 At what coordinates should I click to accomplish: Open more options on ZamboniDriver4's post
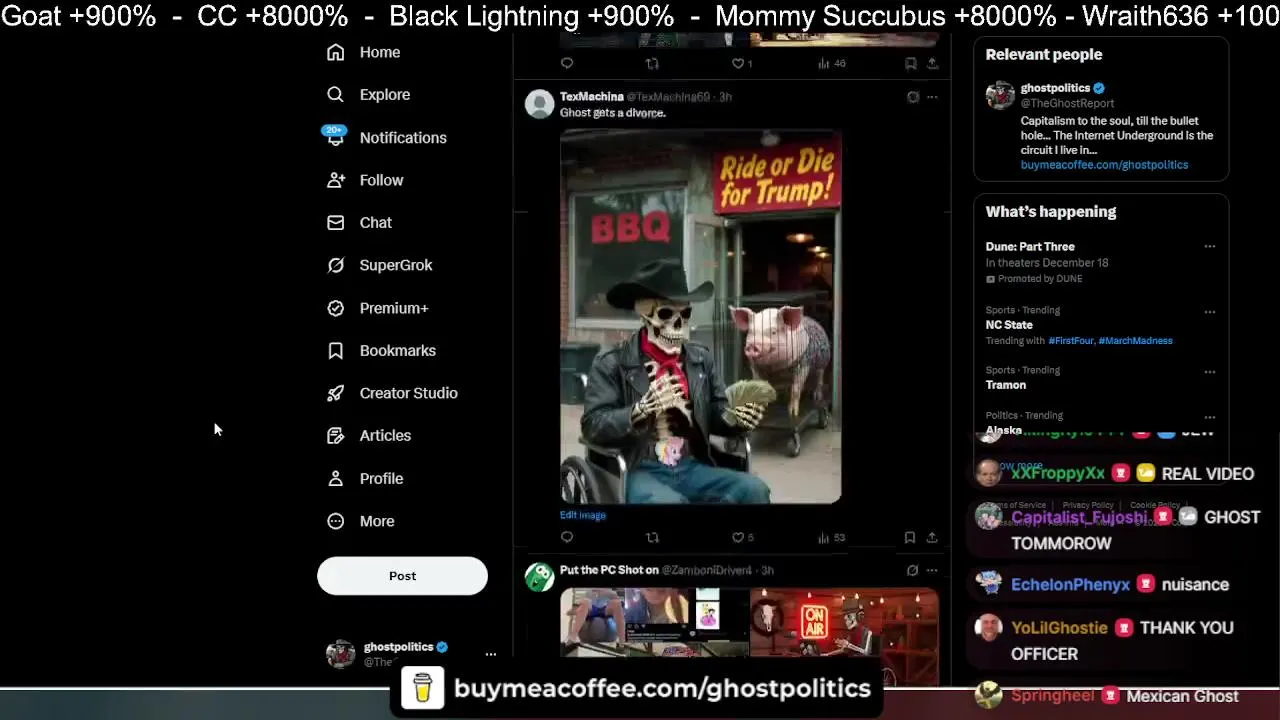tap(932, 570)
